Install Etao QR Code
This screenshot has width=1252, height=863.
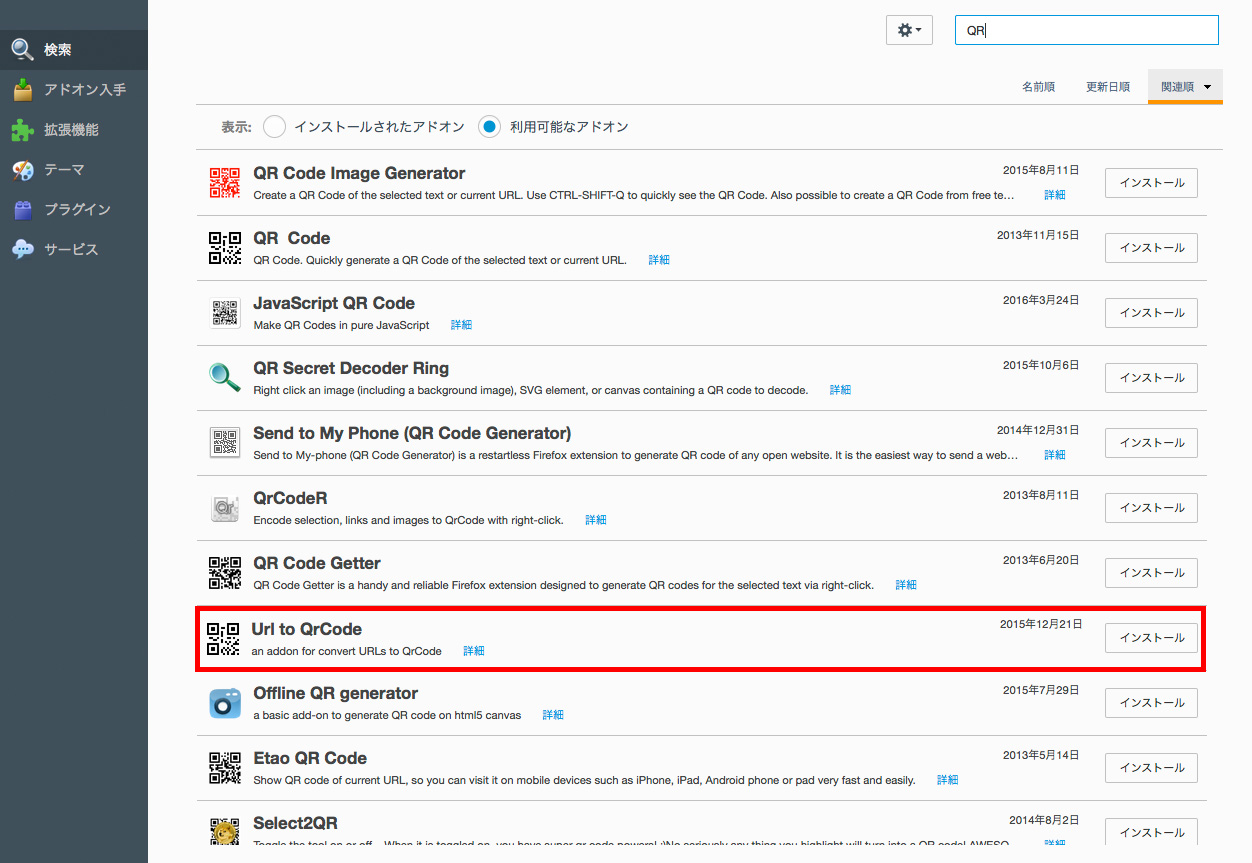pyautogui.click(x=1151, y=768)
